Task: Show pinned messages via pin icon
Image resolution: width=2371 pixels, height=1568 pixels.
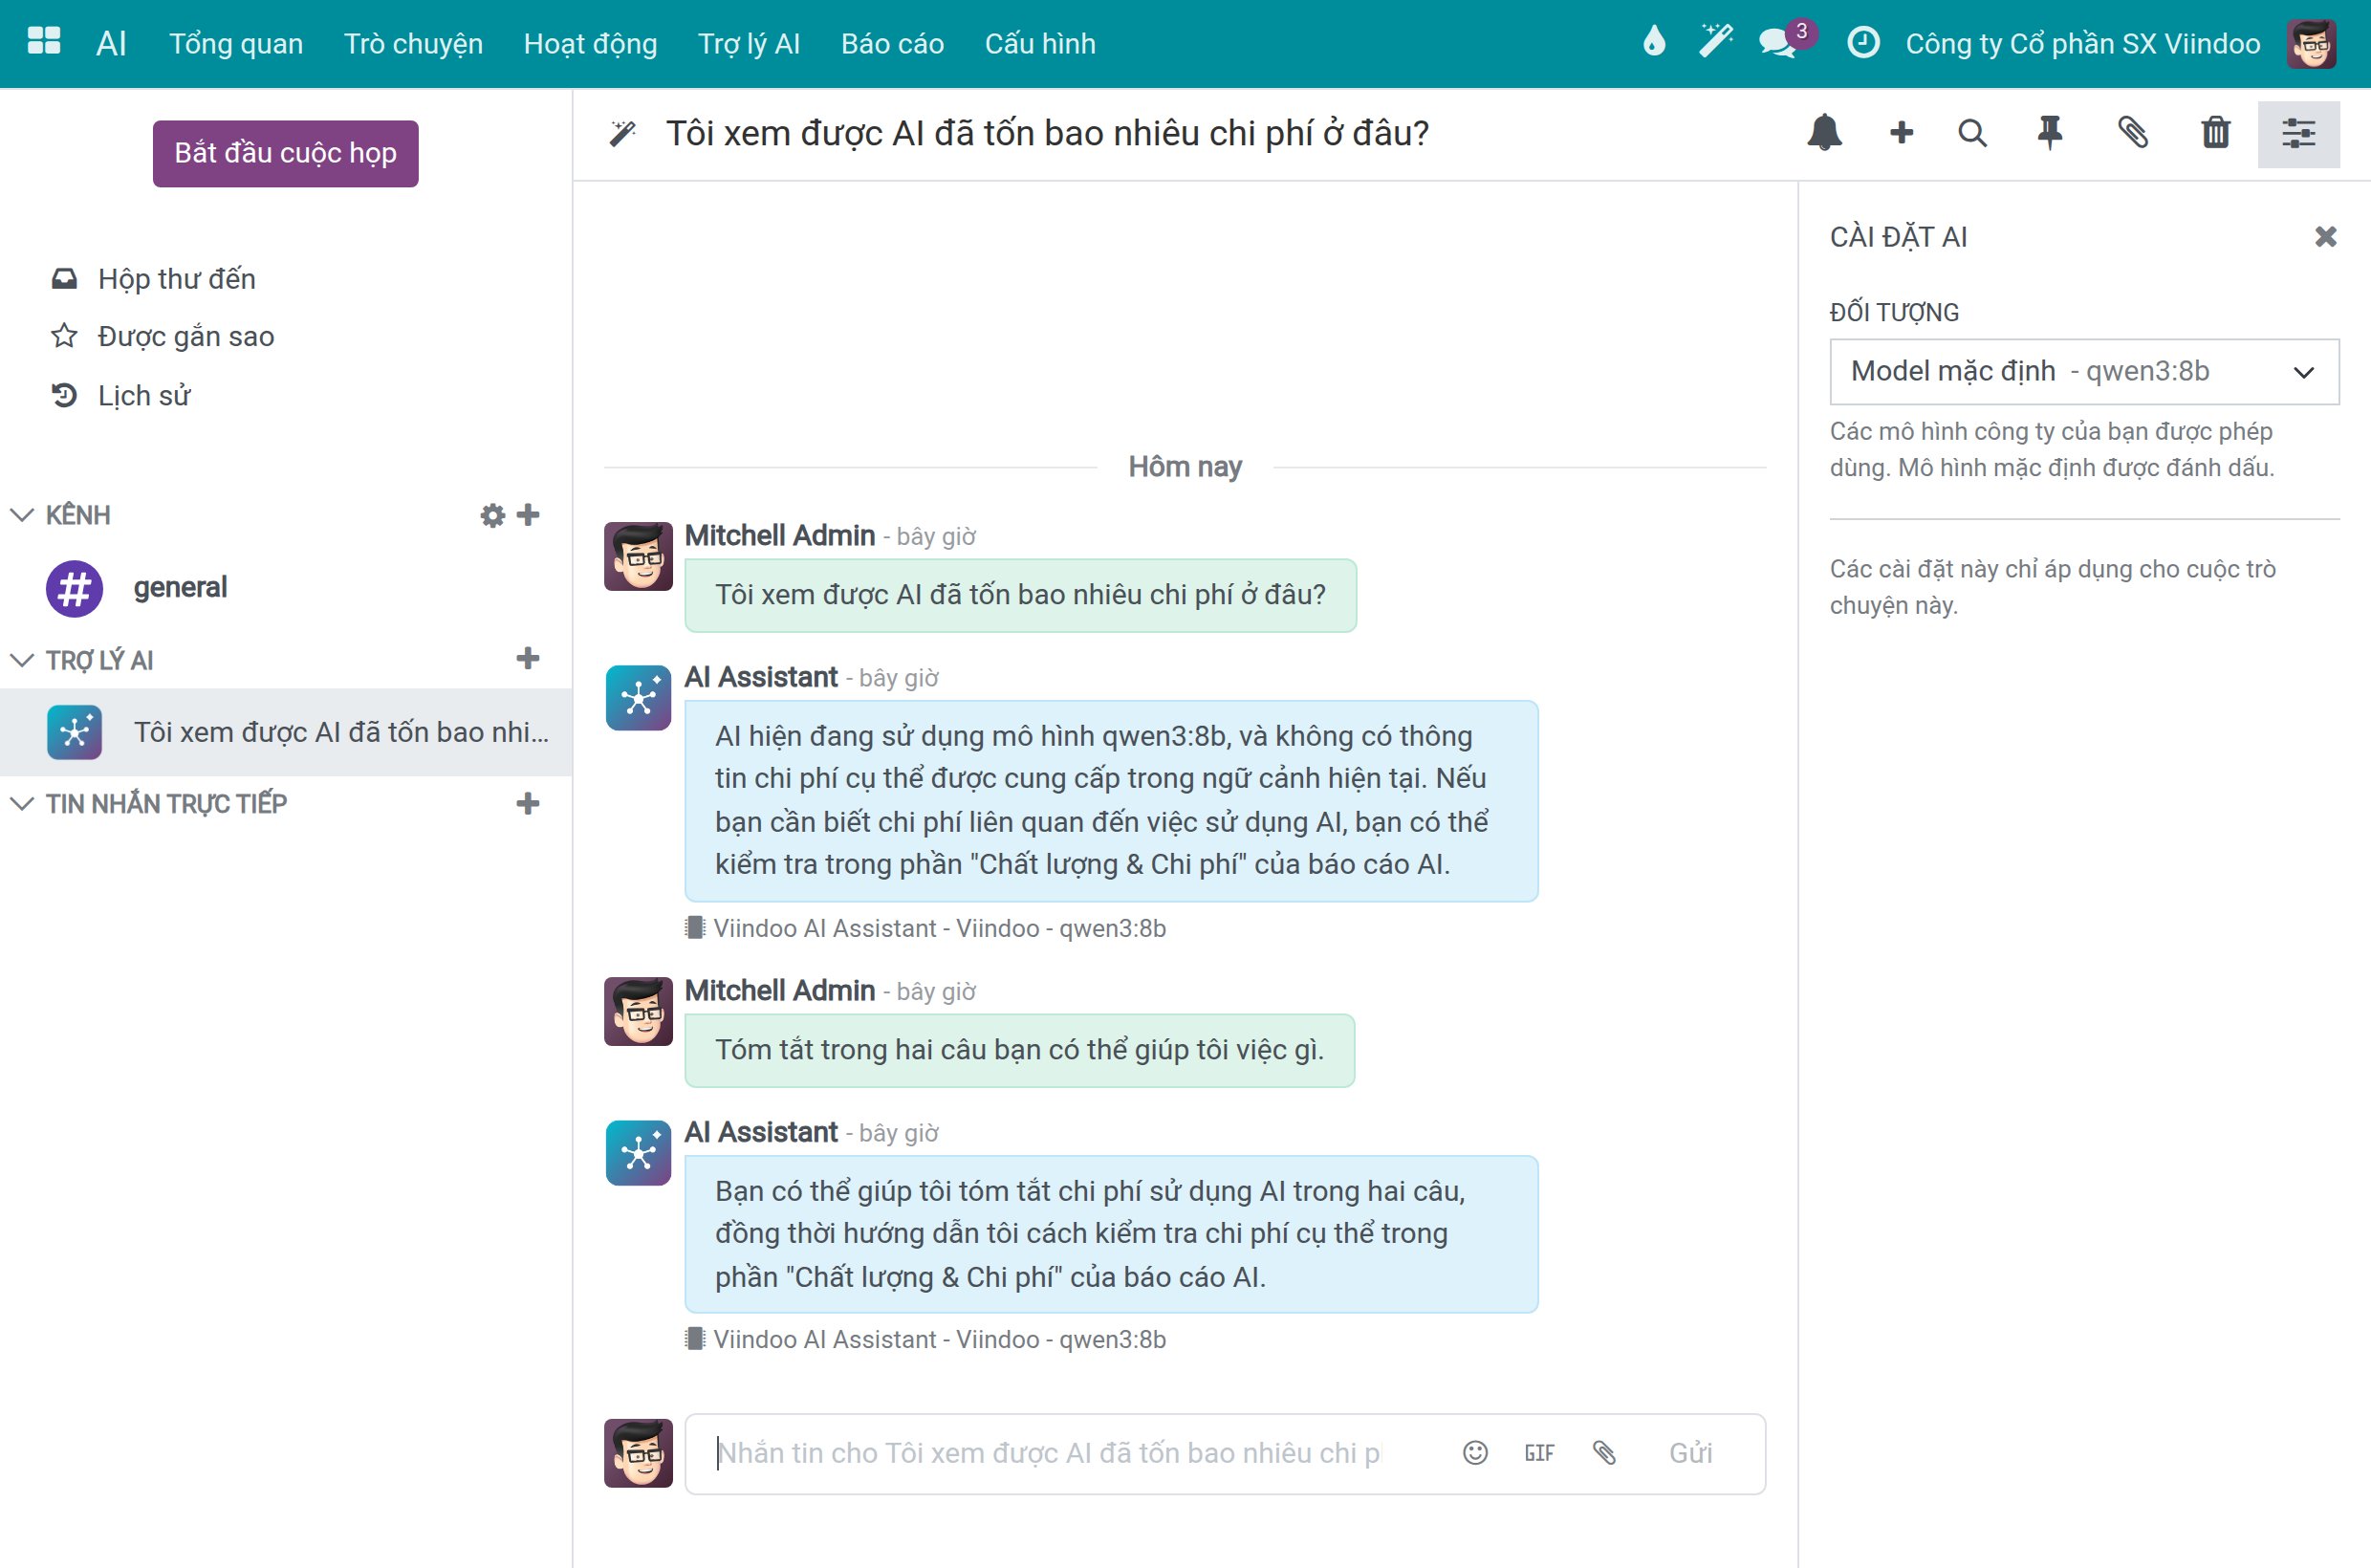Action: click(2050, 133)
